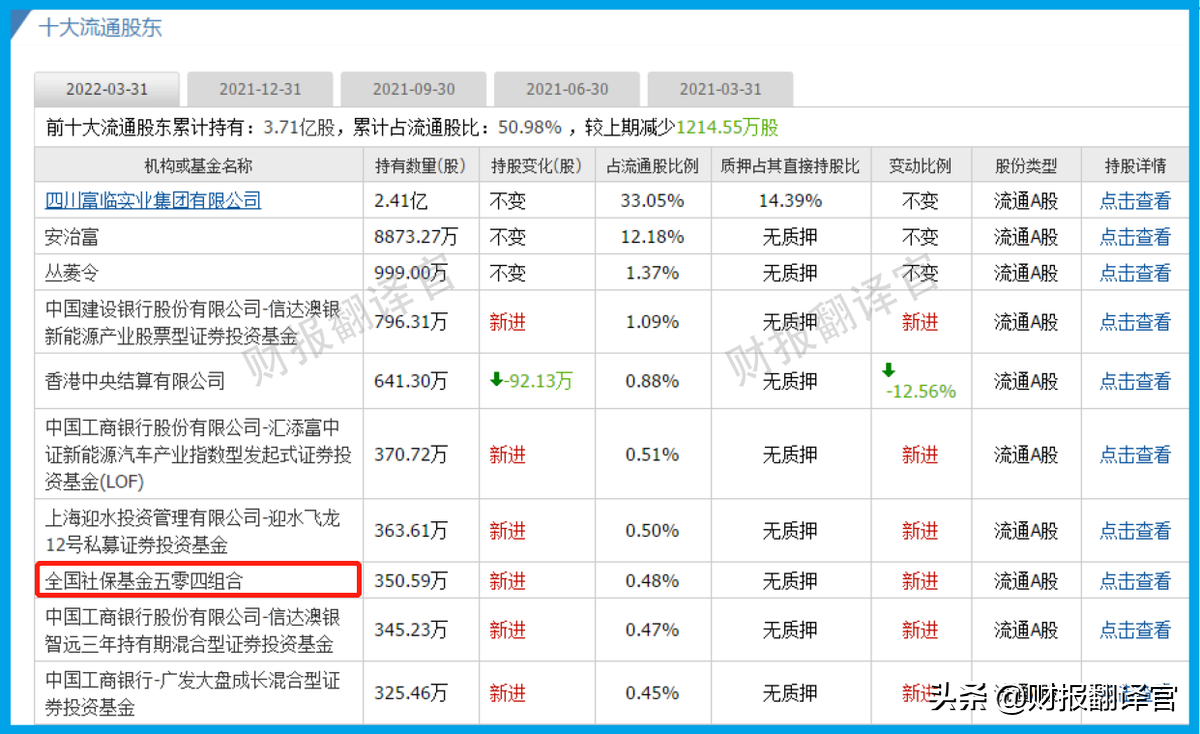The height and width of the screenshot is (734, 1200).
Task: Click the 14.39% pledge ratio cell
Action: point(790,200)
